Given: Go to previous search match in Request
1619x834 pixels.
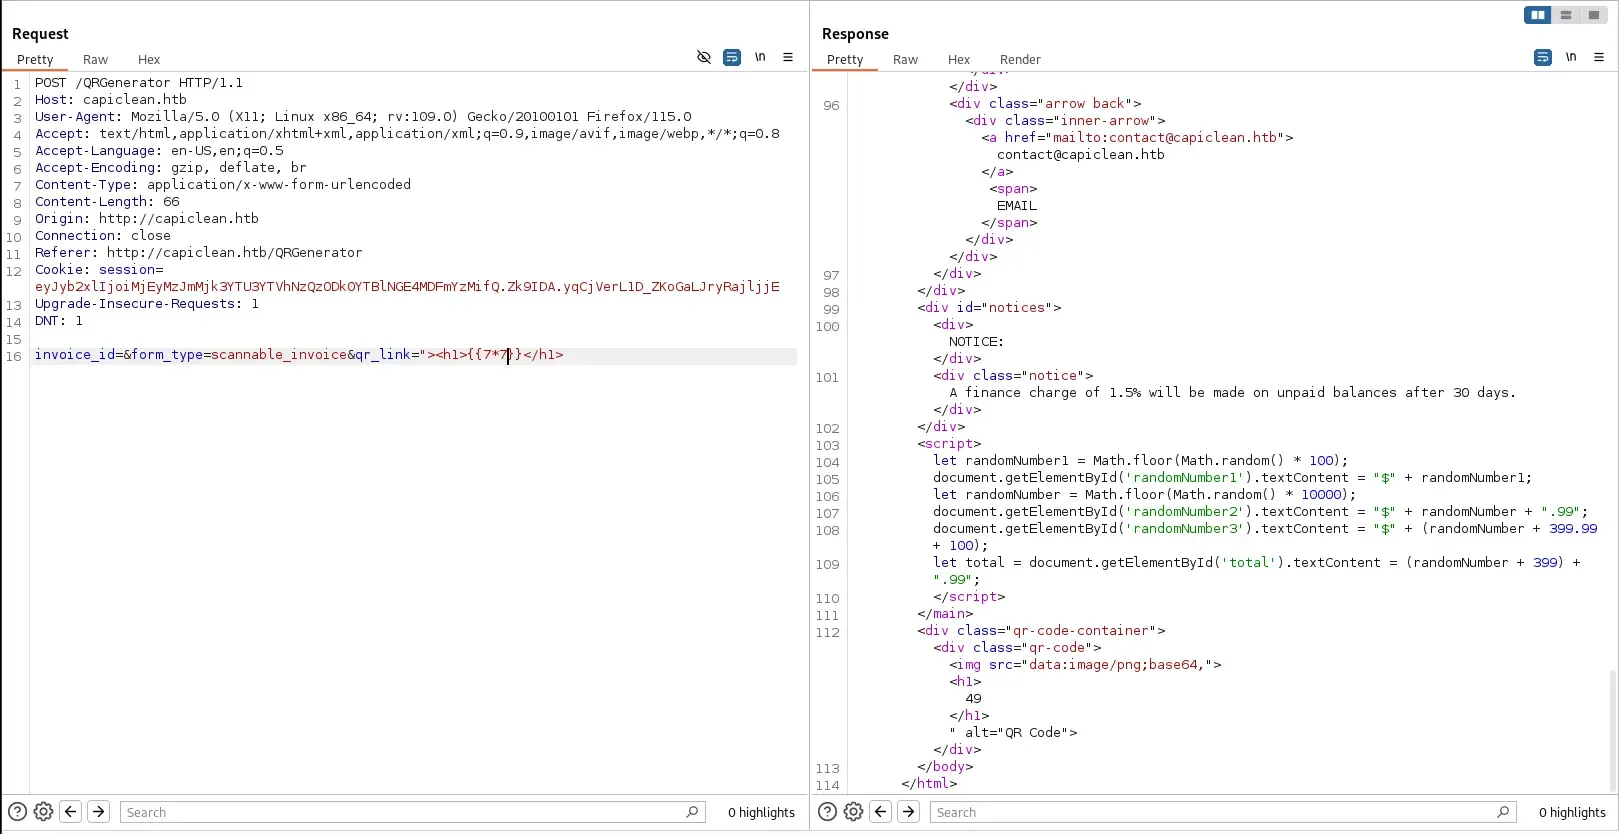Looking at the screenshot, I should (x=70, y=812).
